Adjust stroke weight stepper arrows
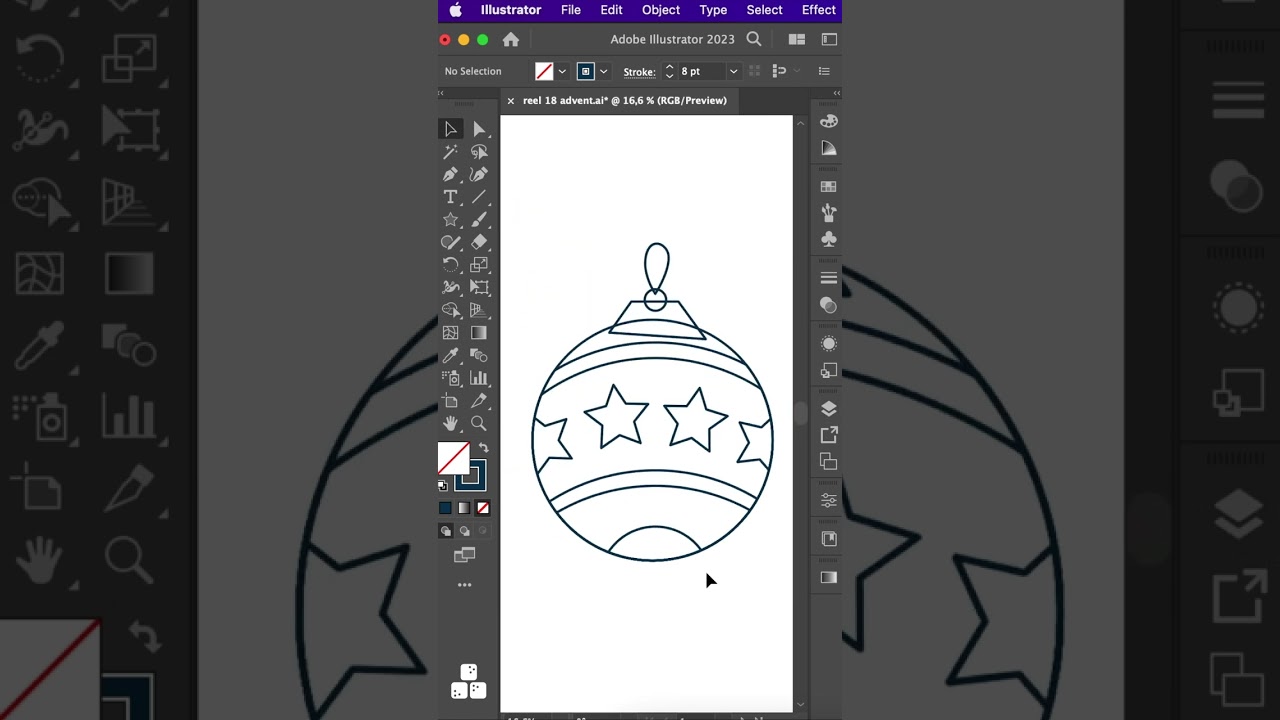1280x720 pixels. [x=669, y=71]
